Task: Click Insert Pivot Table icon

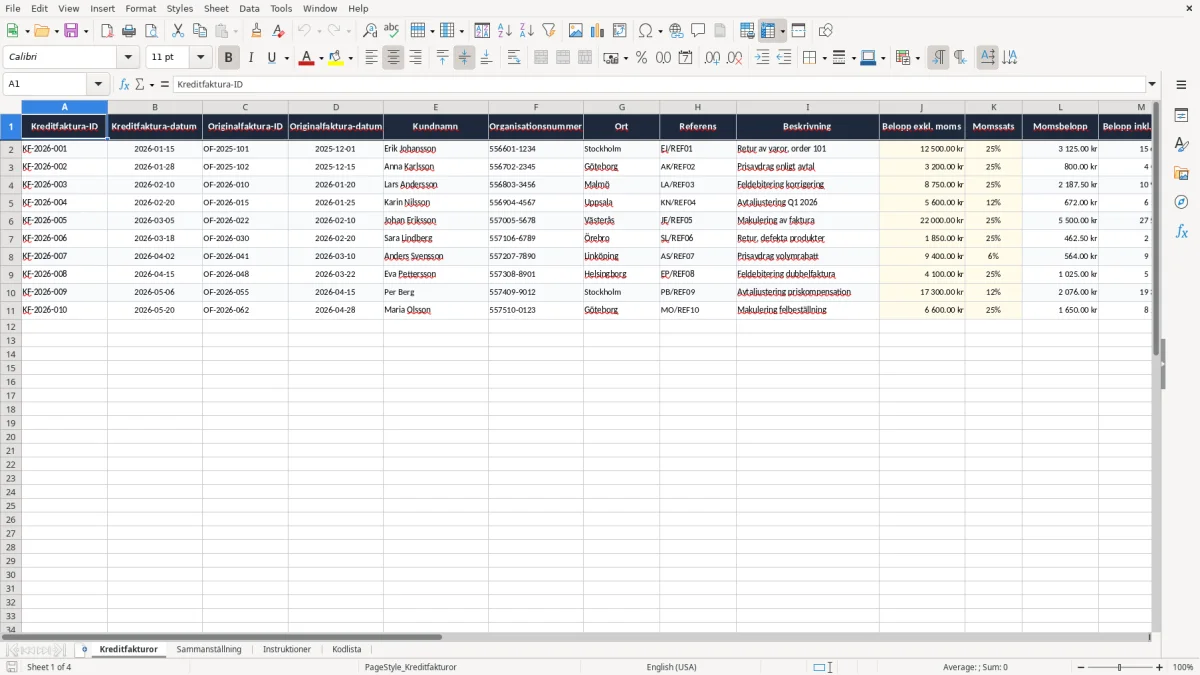Action: [619, 31]
